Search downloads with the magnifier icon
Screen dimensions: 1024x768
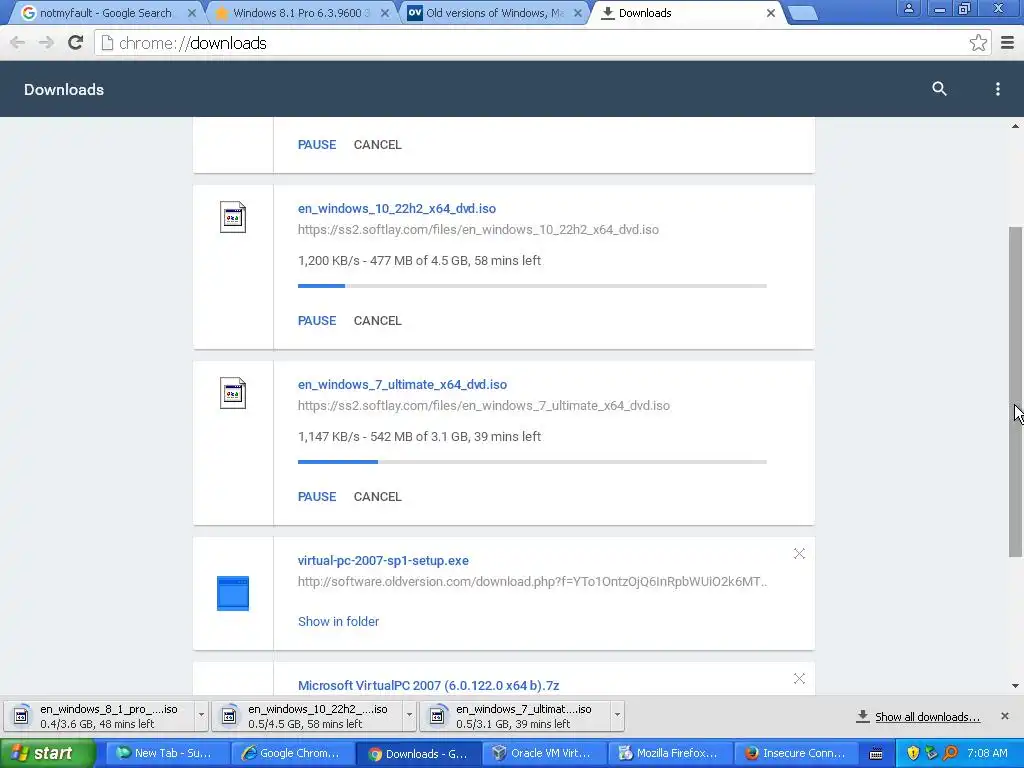[x=939, y=89]
